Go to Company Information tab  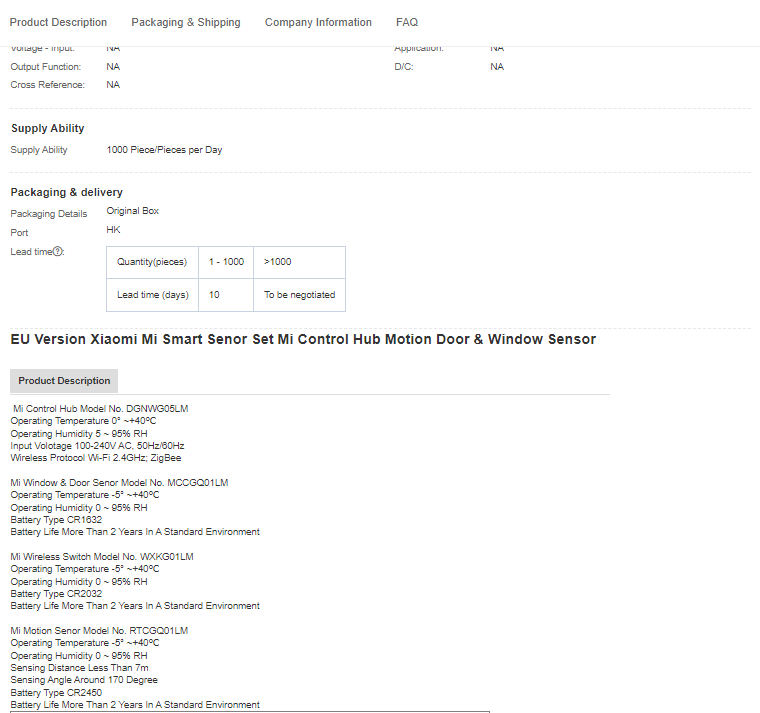coord(318,22)
